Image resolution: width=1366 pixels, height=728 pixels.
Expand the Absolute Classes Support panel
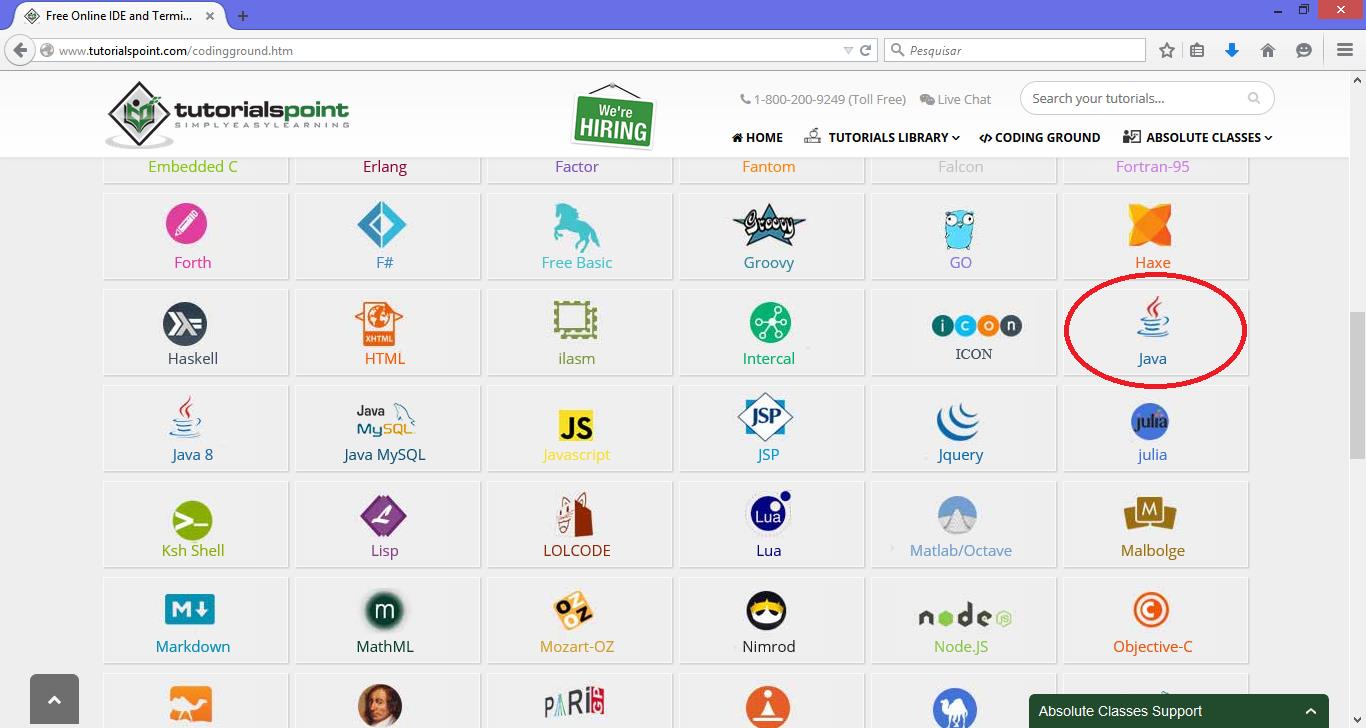1179,711
